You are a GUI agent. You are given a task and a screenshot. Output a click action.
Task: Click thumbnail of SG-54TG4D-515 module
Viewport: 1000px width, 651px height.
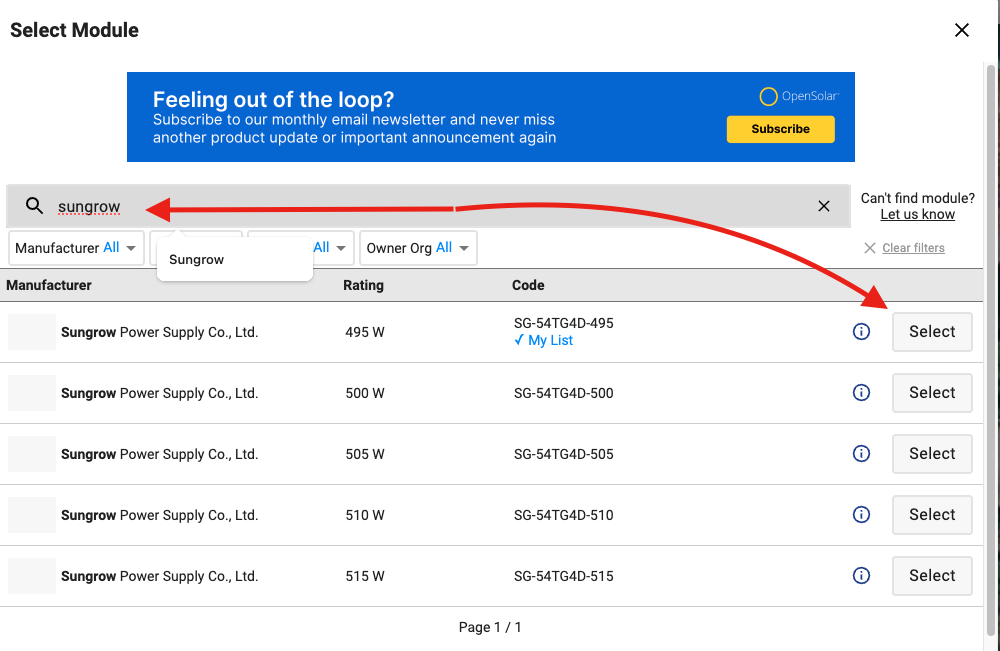(32, 576)
